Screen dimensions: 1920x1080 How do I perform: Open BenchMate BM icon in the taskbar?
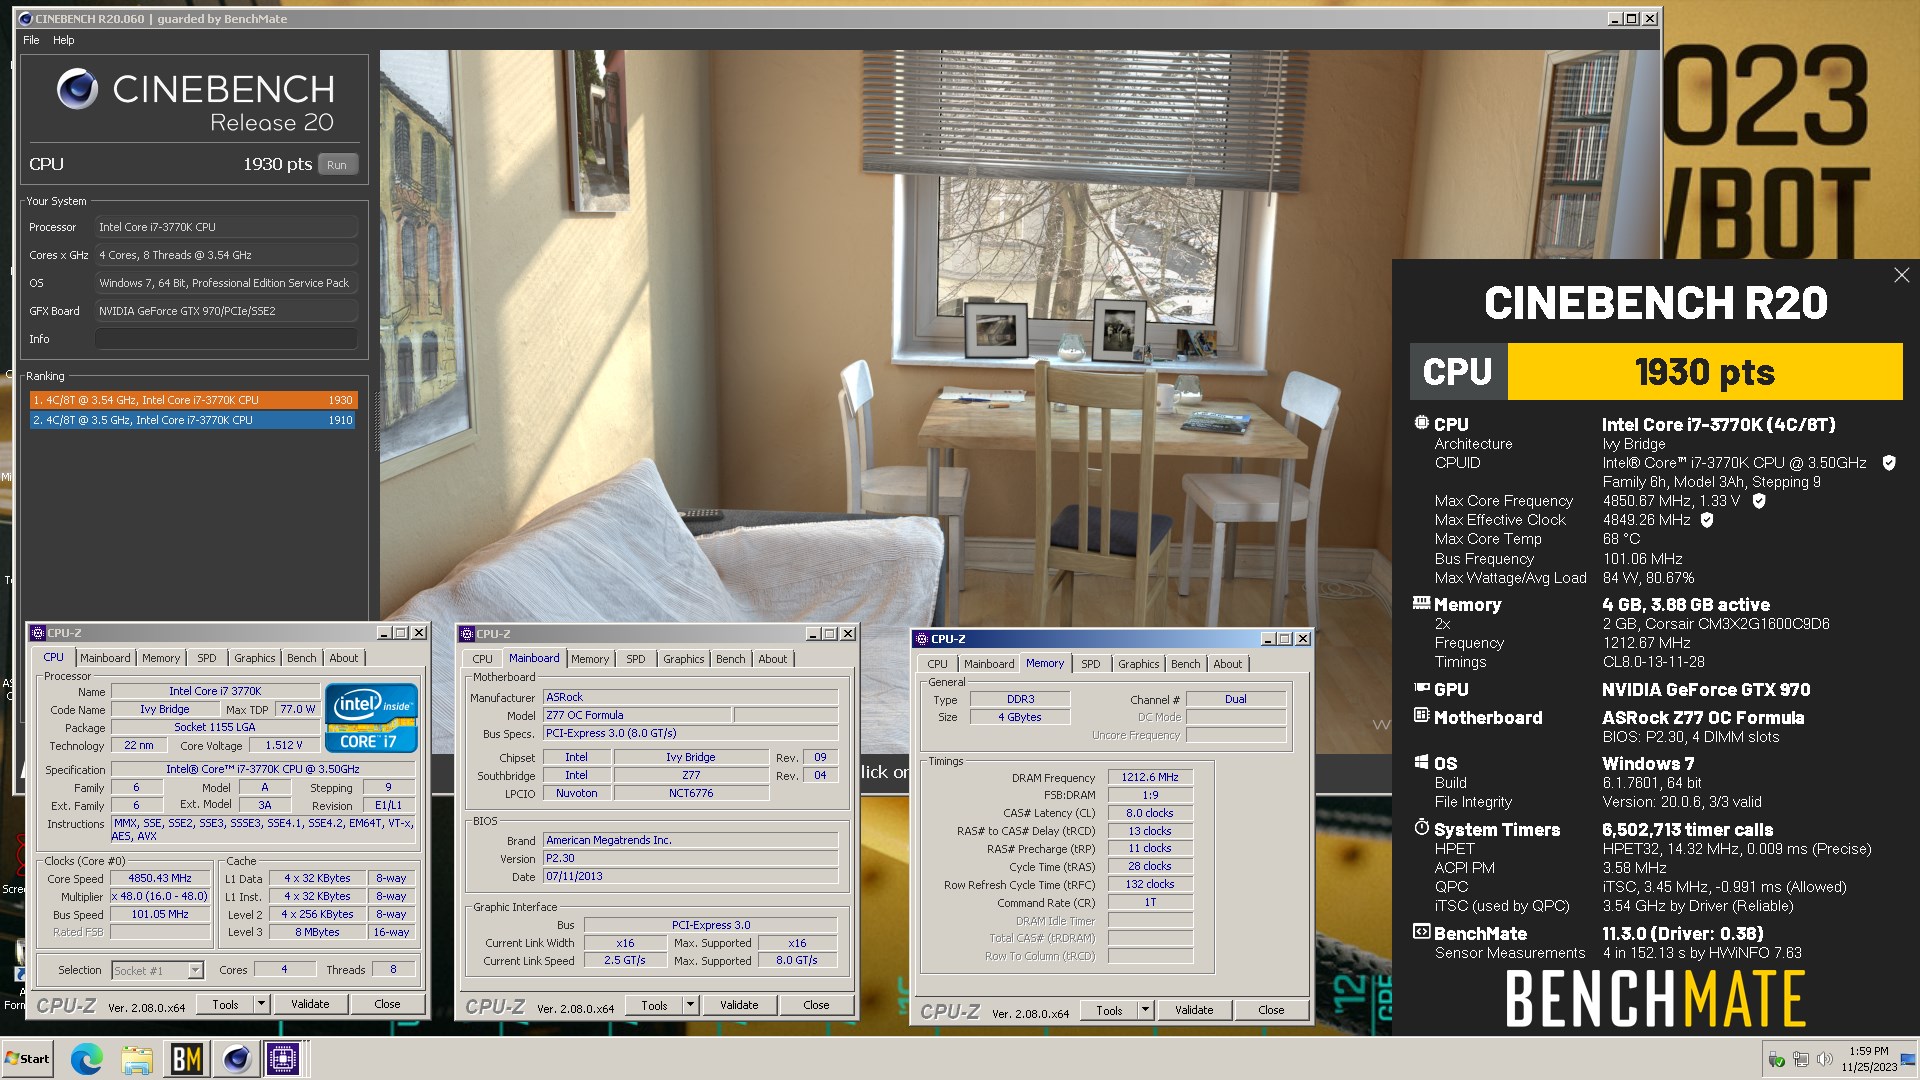point(187,1059)
